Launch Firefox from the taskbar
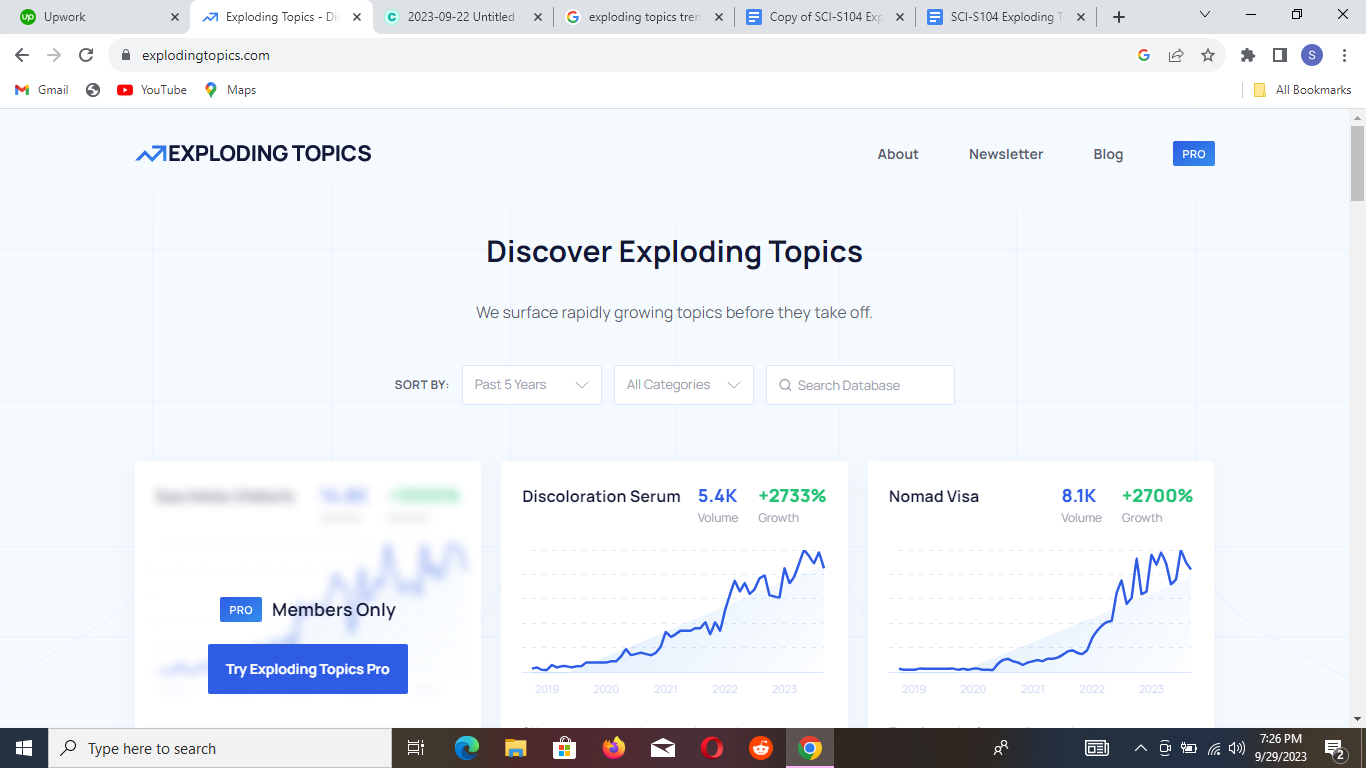The width and height of the screenshot is (1366, 768). click(613, 747)
